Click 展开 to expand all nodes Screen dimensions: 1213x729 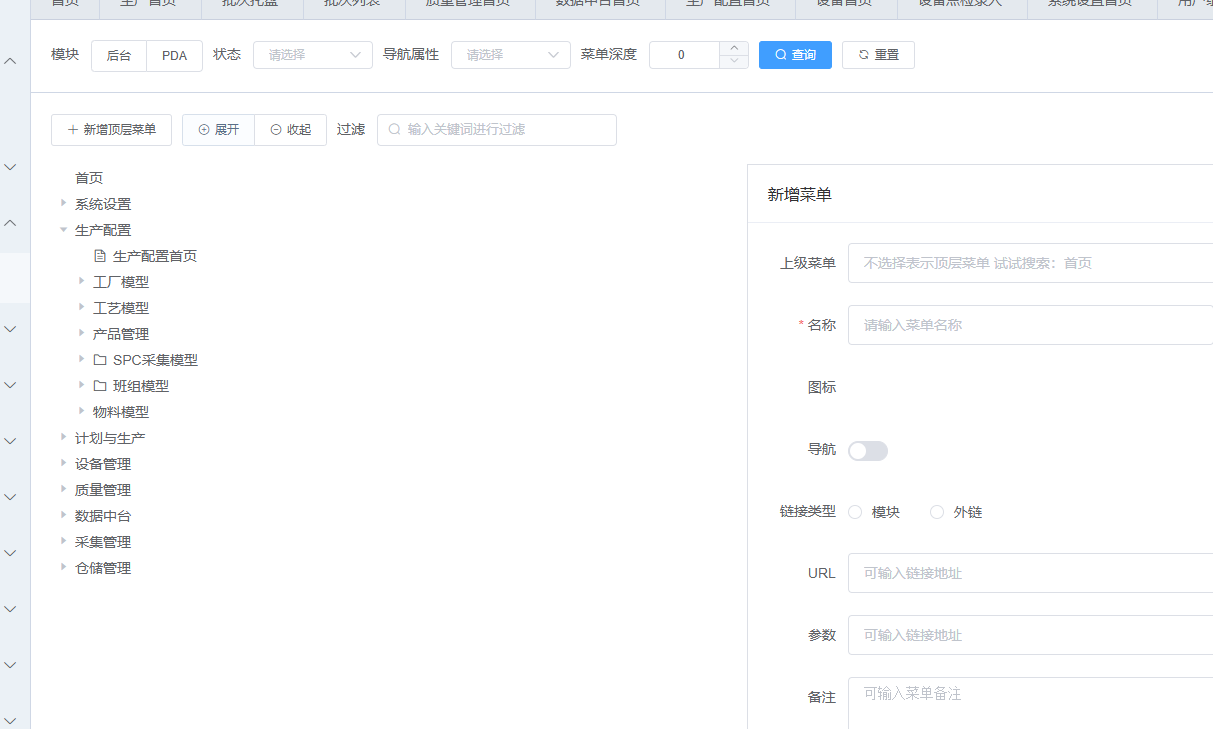coord(218,130)
